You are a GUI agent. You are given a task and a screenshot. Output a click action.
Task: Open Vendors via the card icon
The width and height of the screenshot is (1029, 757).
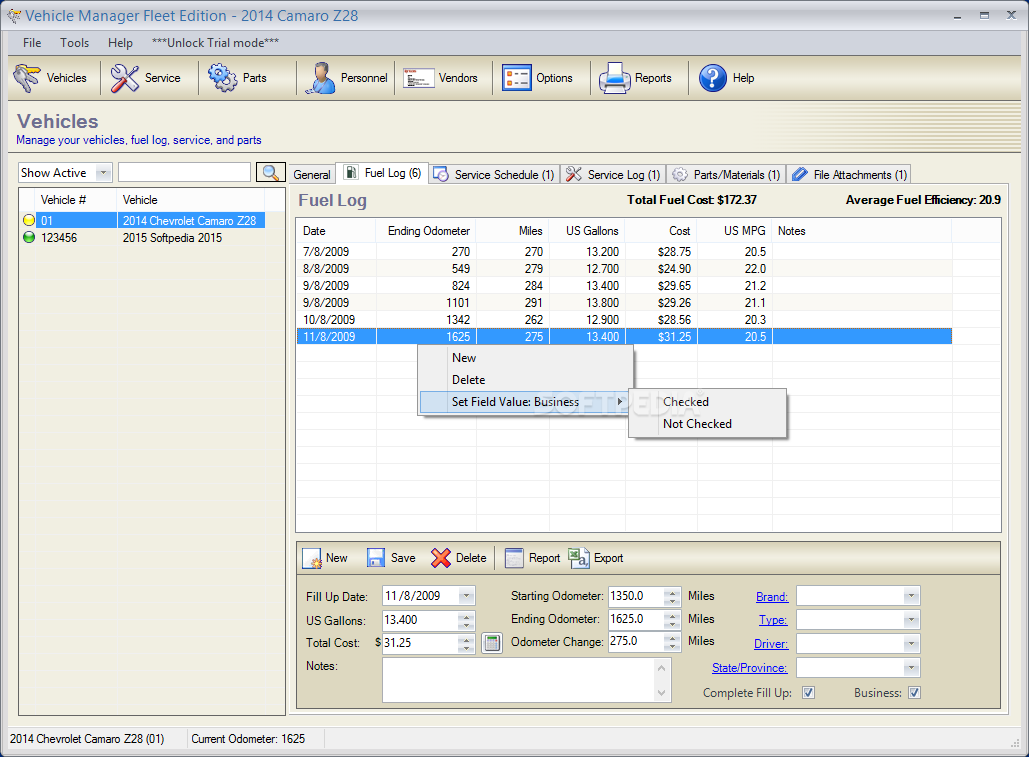[x=419, y=78]
